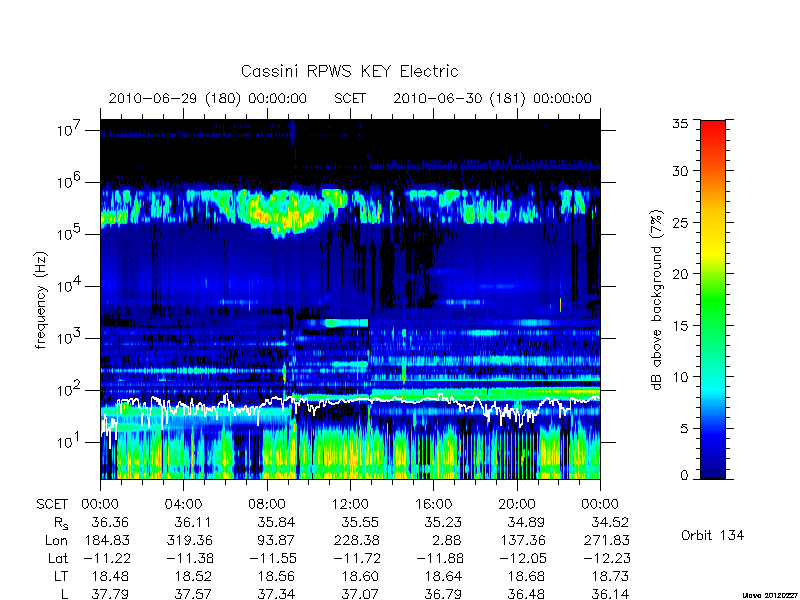Viewport: 800px width, 600px height.
Task: Click the SCET time label '16:00'
Action: coord(434,504)
